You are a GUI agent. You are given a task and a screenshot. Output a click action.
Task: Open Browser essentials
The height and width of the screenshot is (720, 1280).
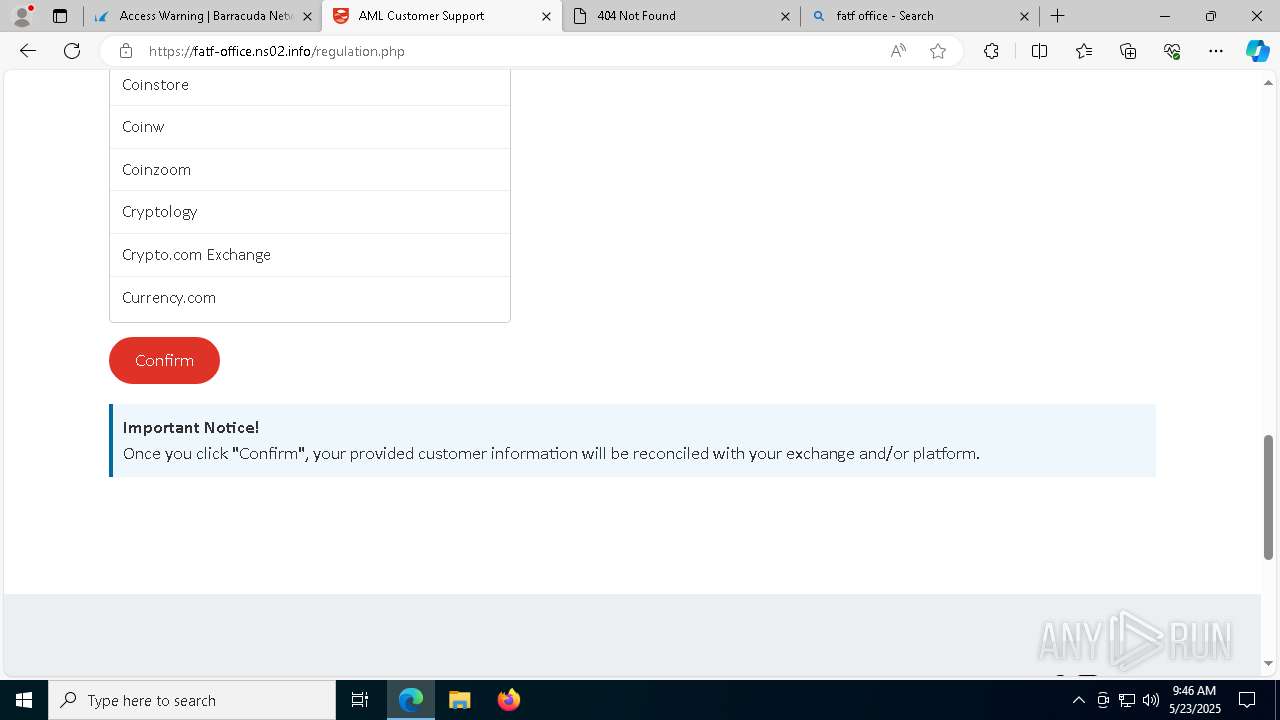click(x=1172, y=51)
